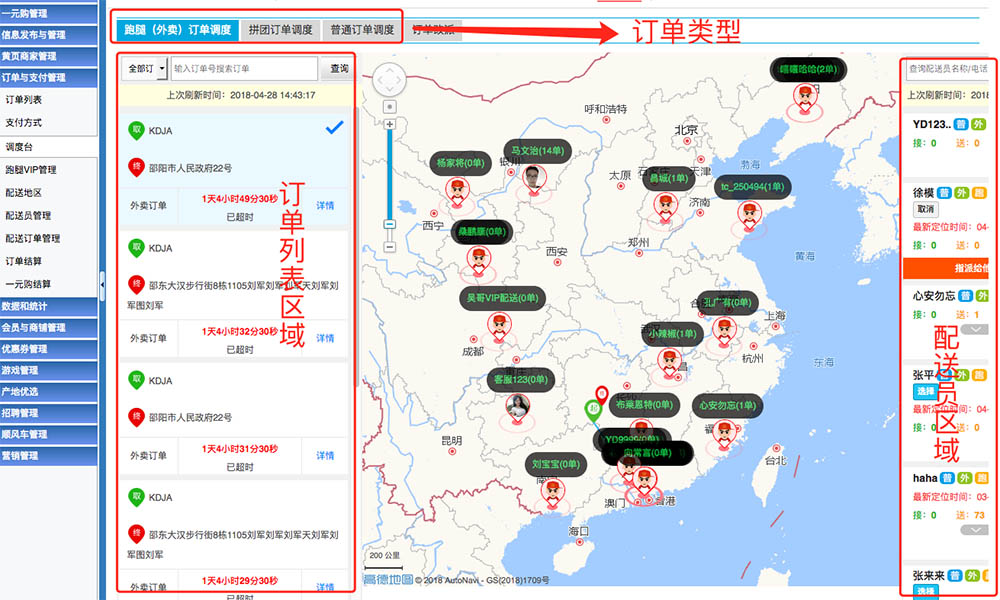Open 详情 link of the first order
This screenshot has height=600, width=1000.
click(x=325, y=205)
